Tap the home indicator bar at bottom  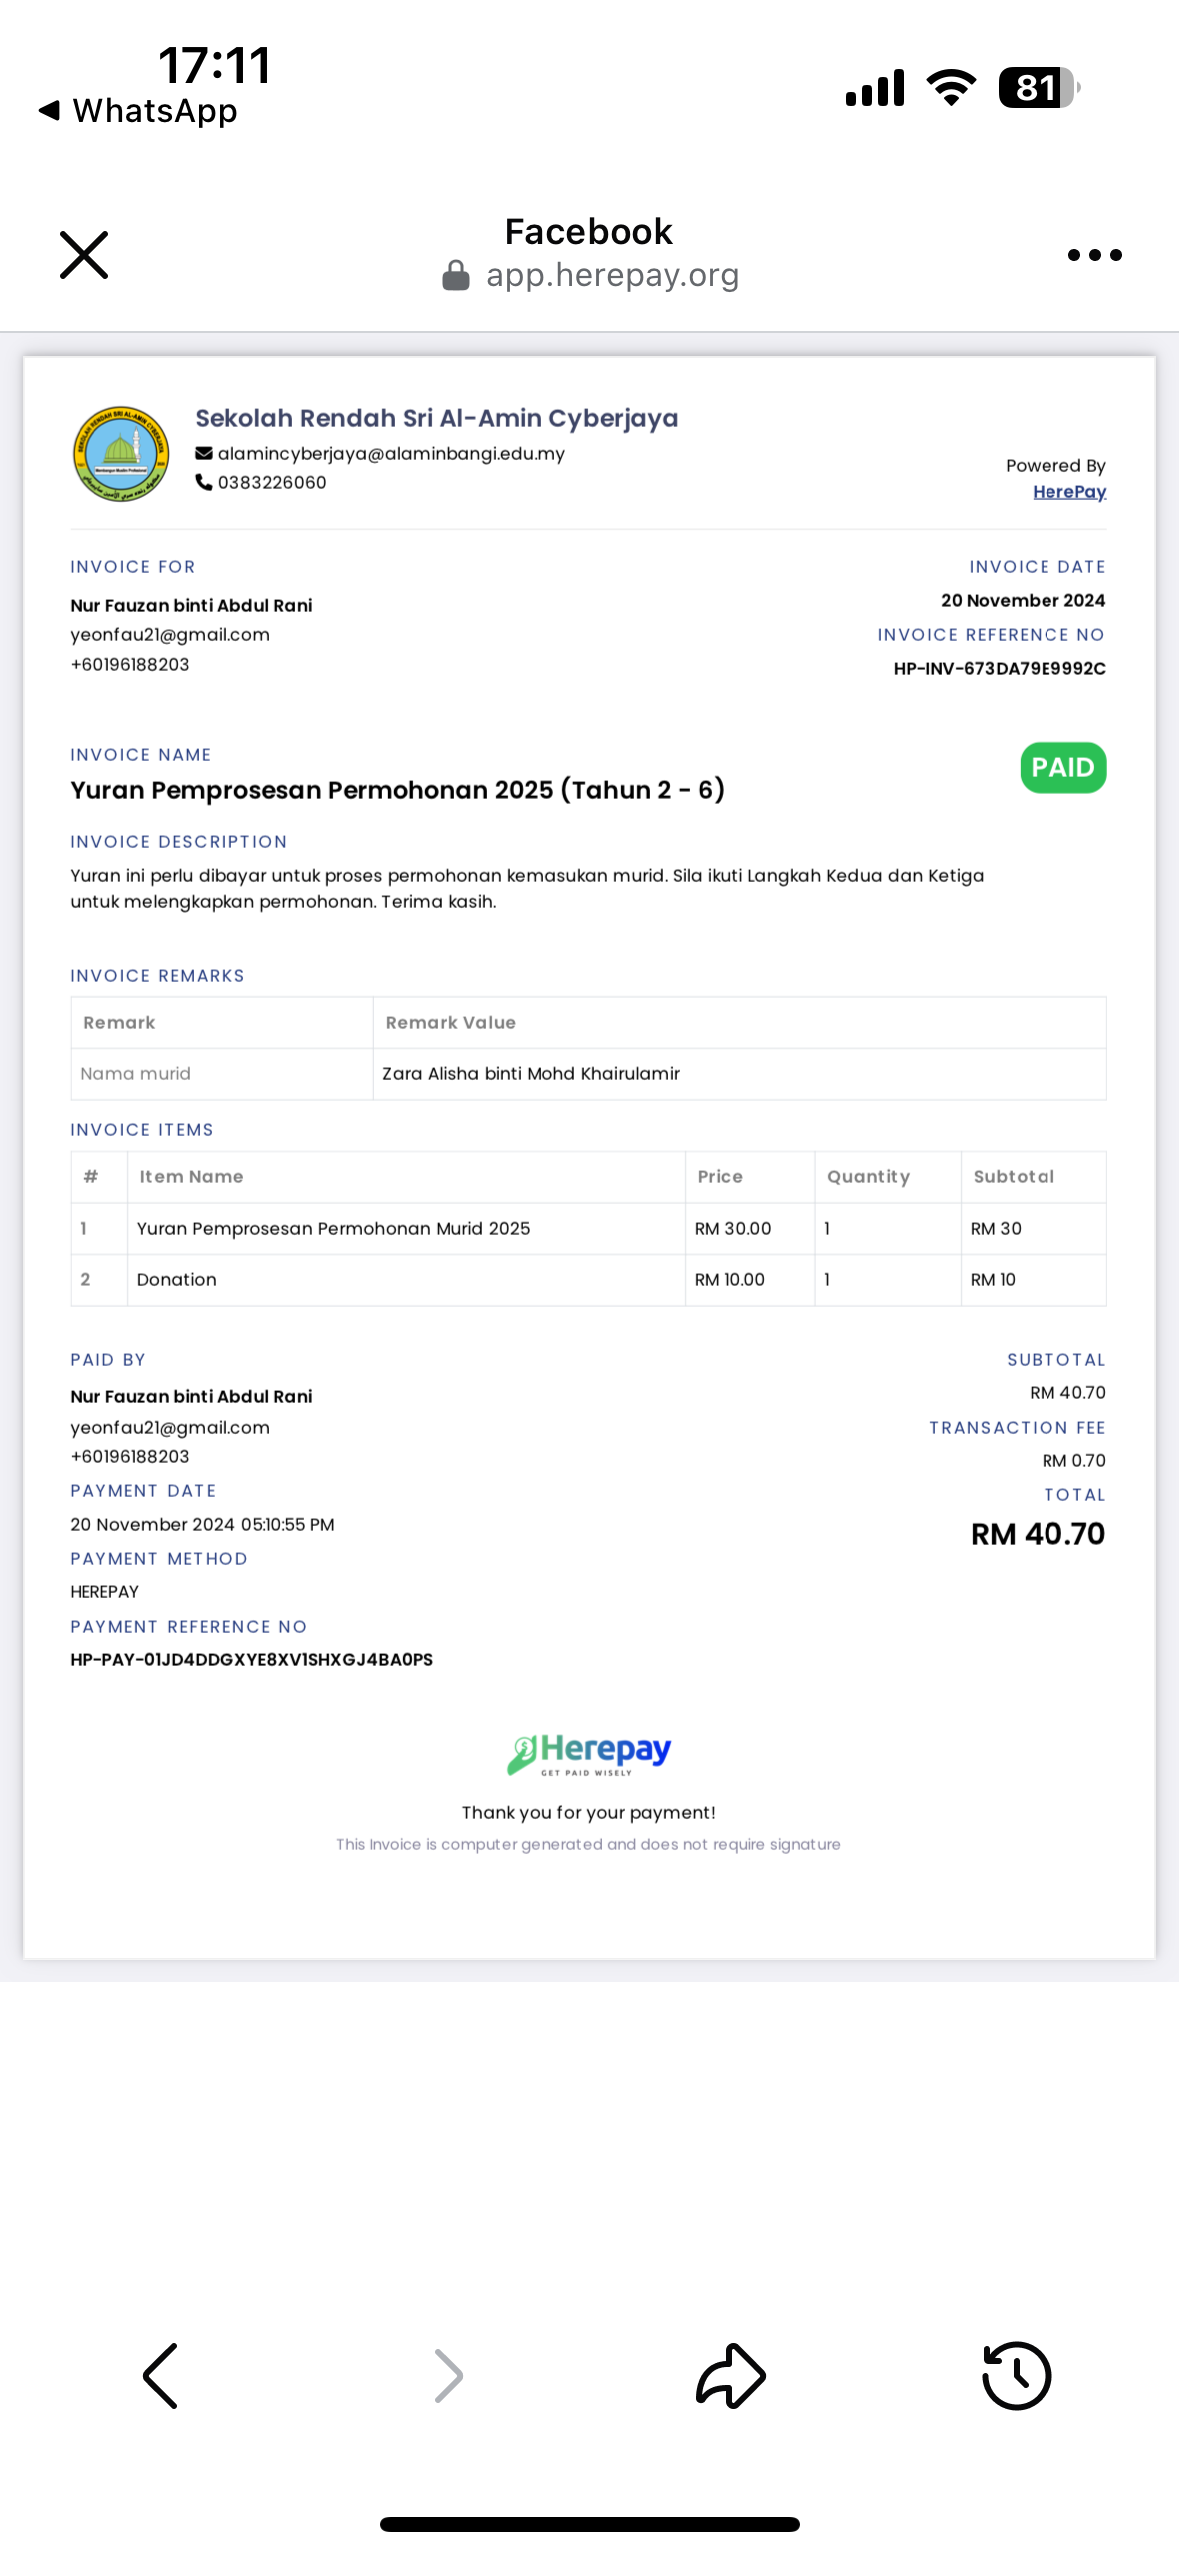[x=589, y=2524]
